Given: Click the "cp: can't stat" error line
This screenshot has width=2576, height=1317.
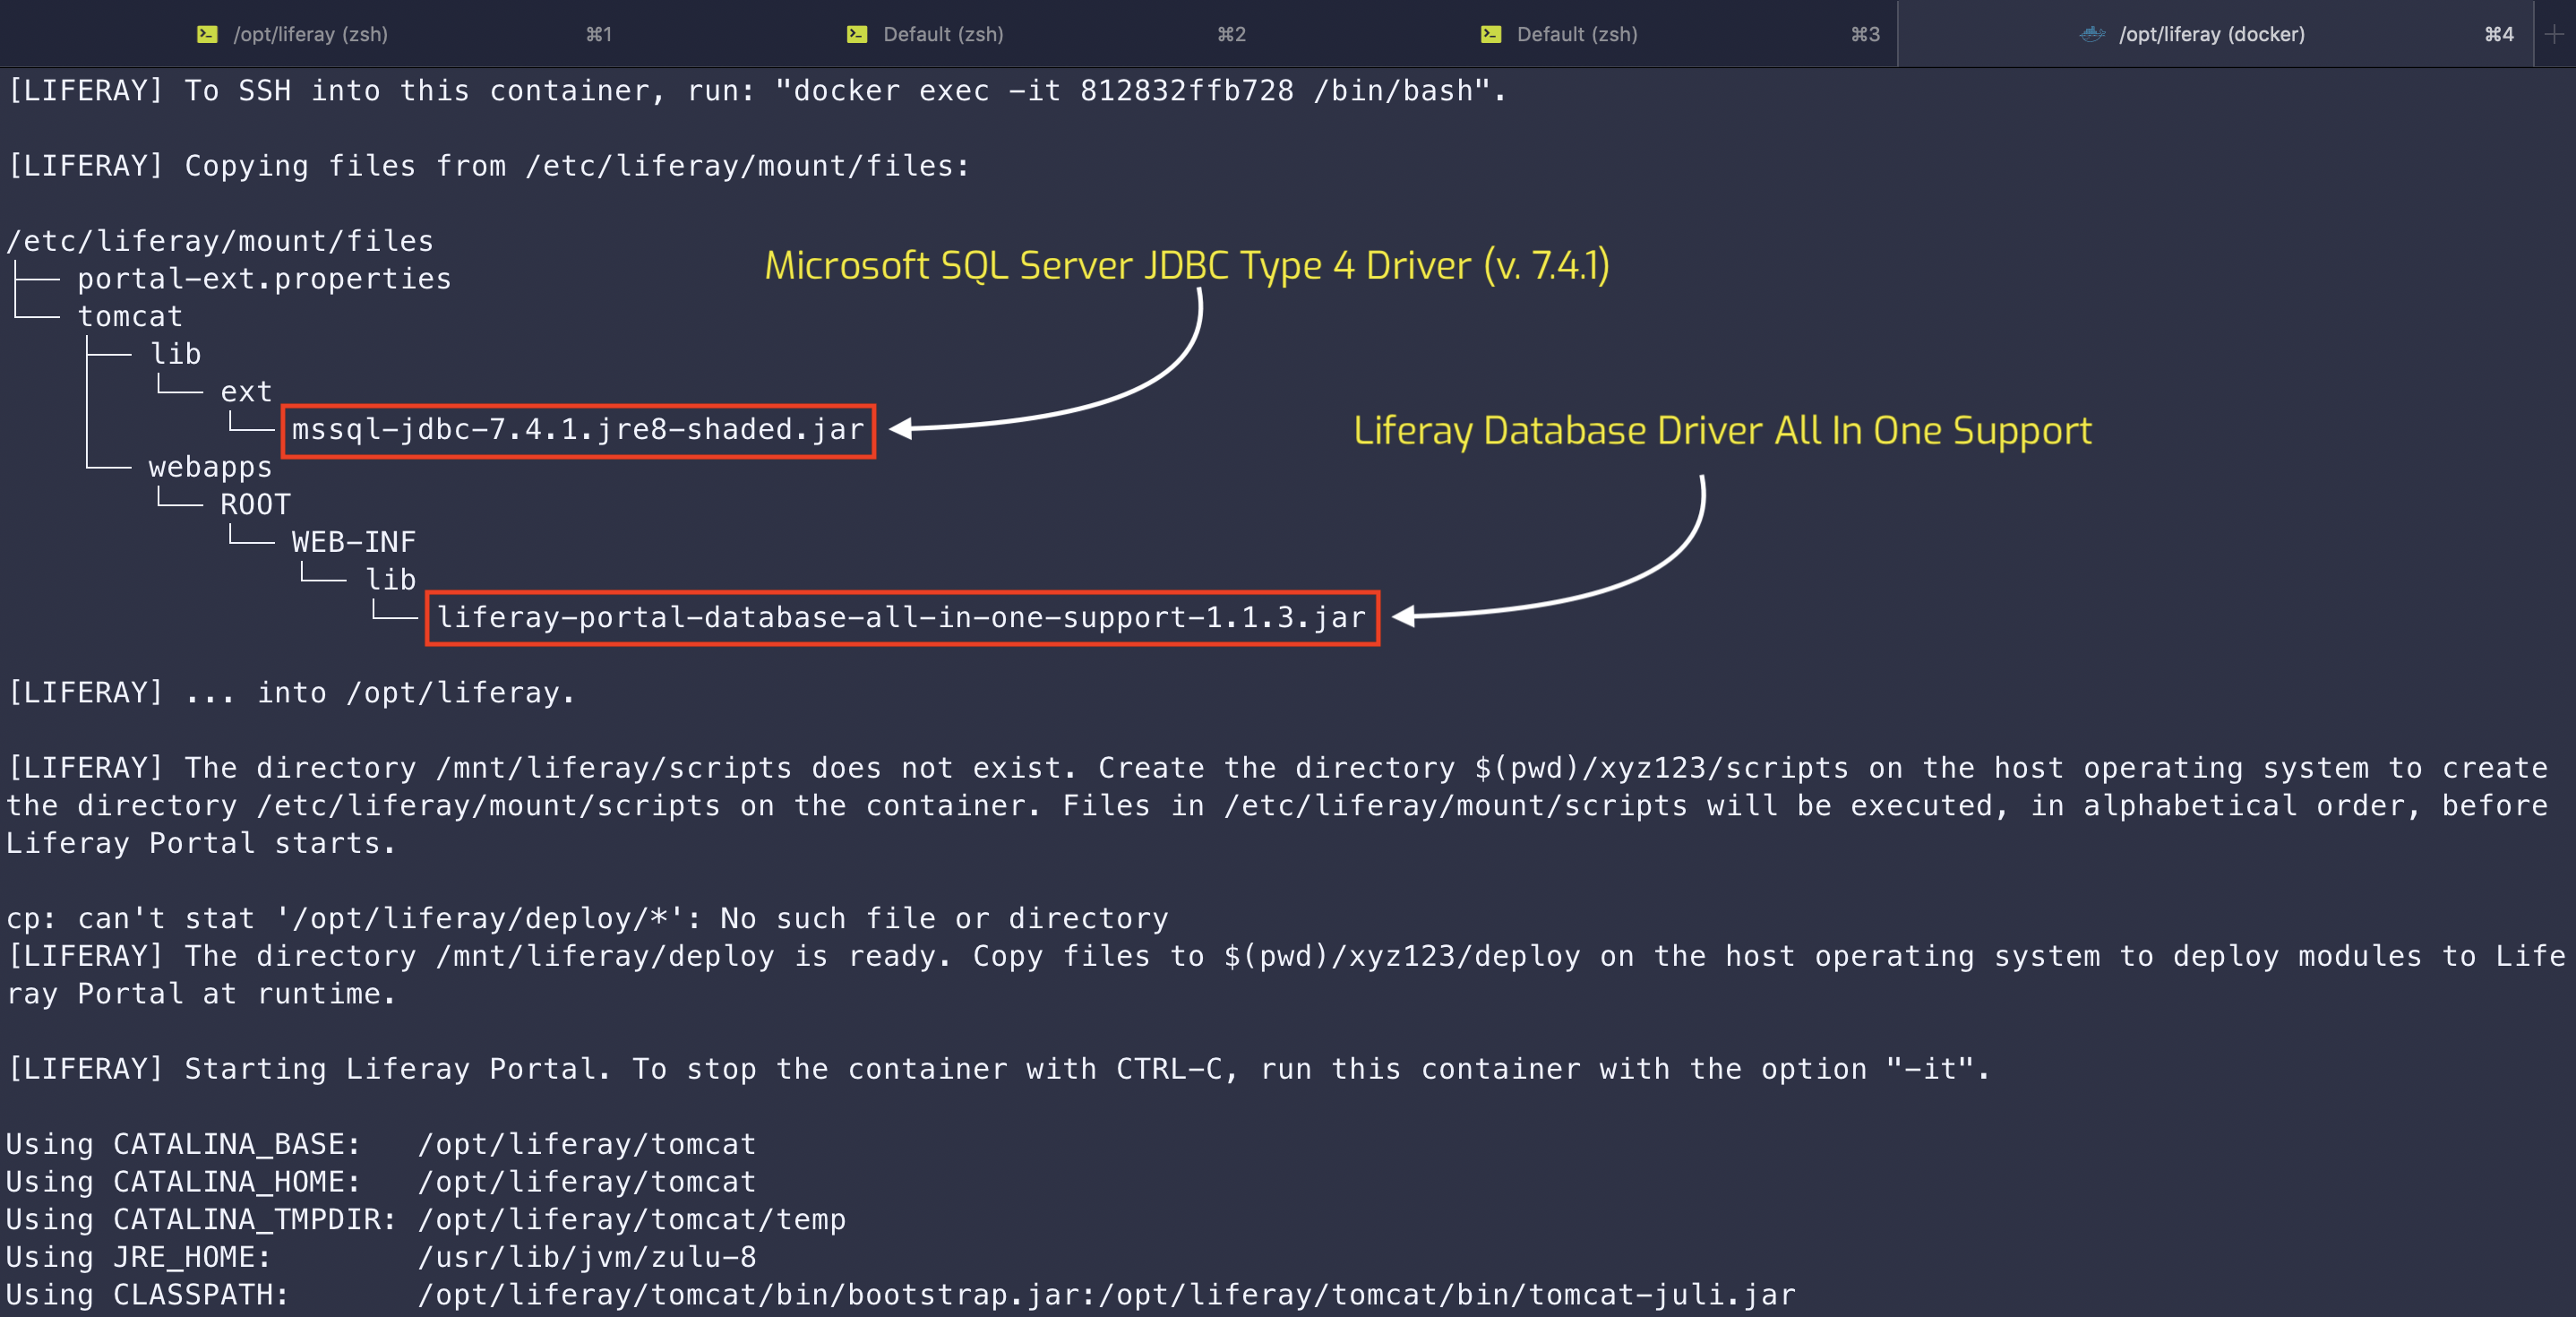Looking at the screenshot, I should tap(587, 919).
